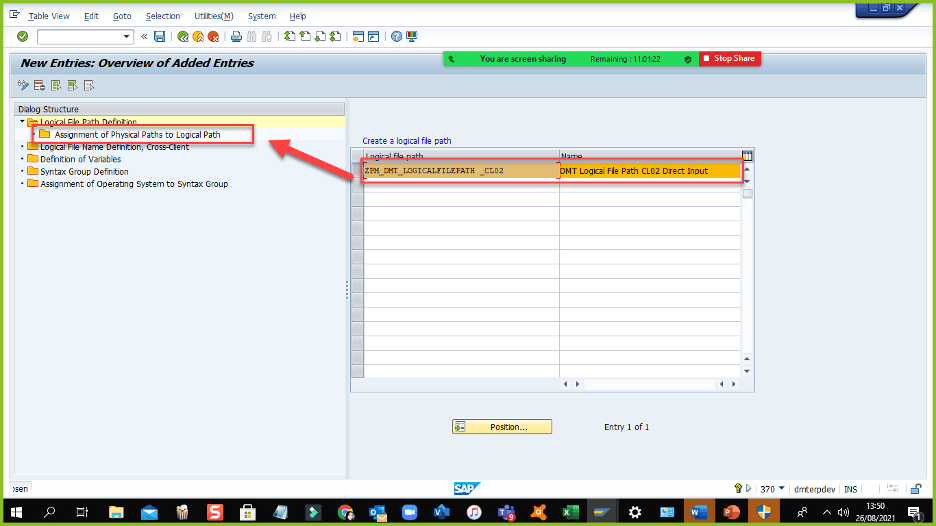Select the second empty row selector box
Viewport: 936px width, 526px height.
point(357,196)
